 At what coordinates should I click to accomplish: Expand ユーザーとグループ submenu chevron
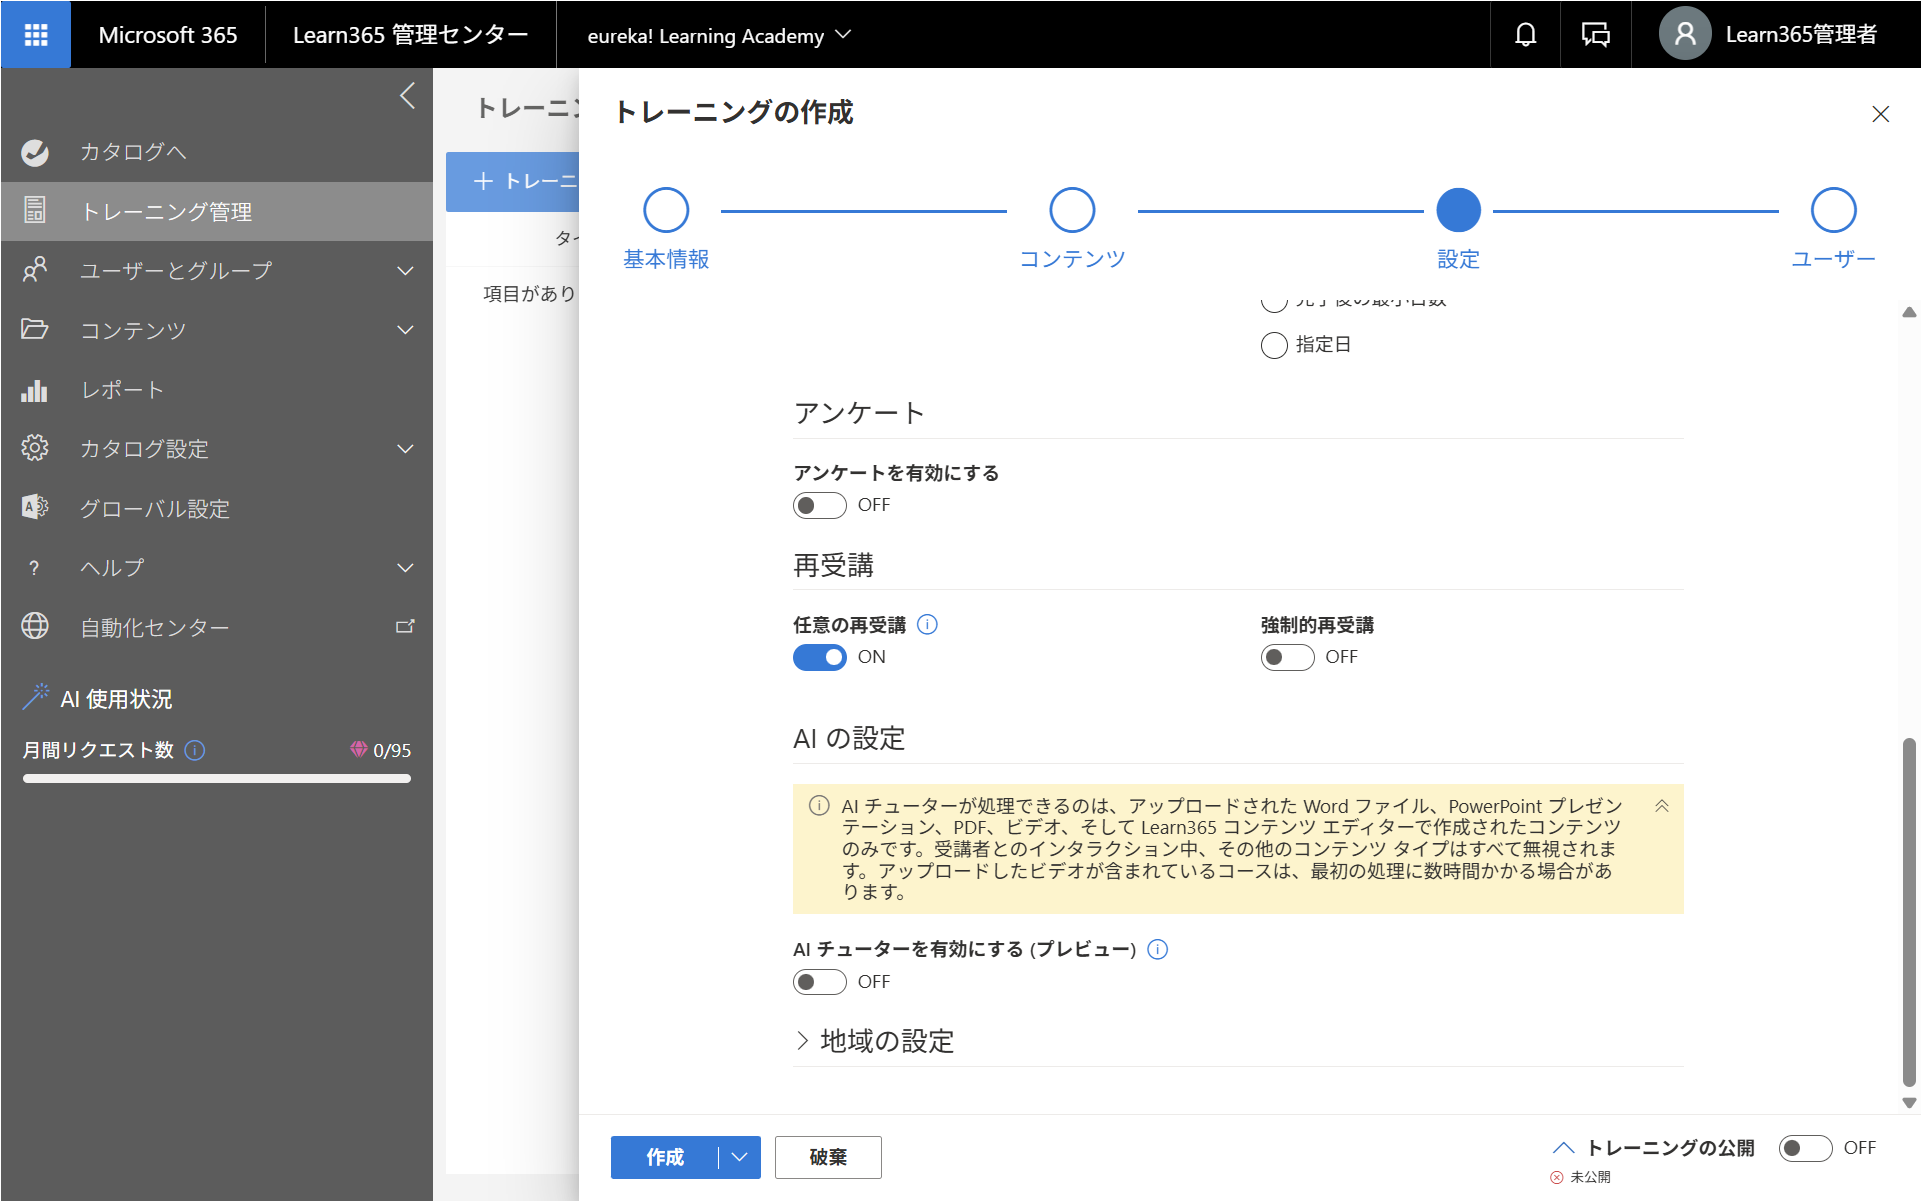[405, 271]
